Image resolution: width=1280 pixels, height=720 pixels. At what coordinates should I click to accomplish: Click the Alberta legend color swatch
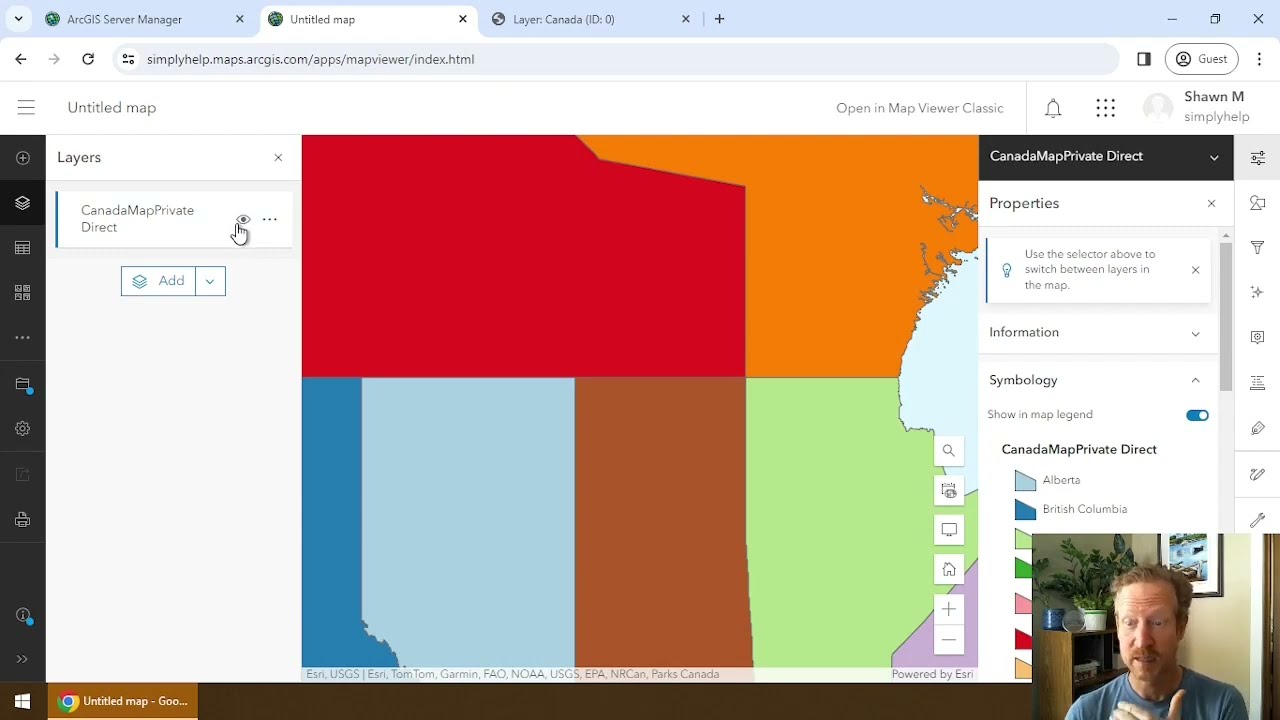pos(1025,481)
